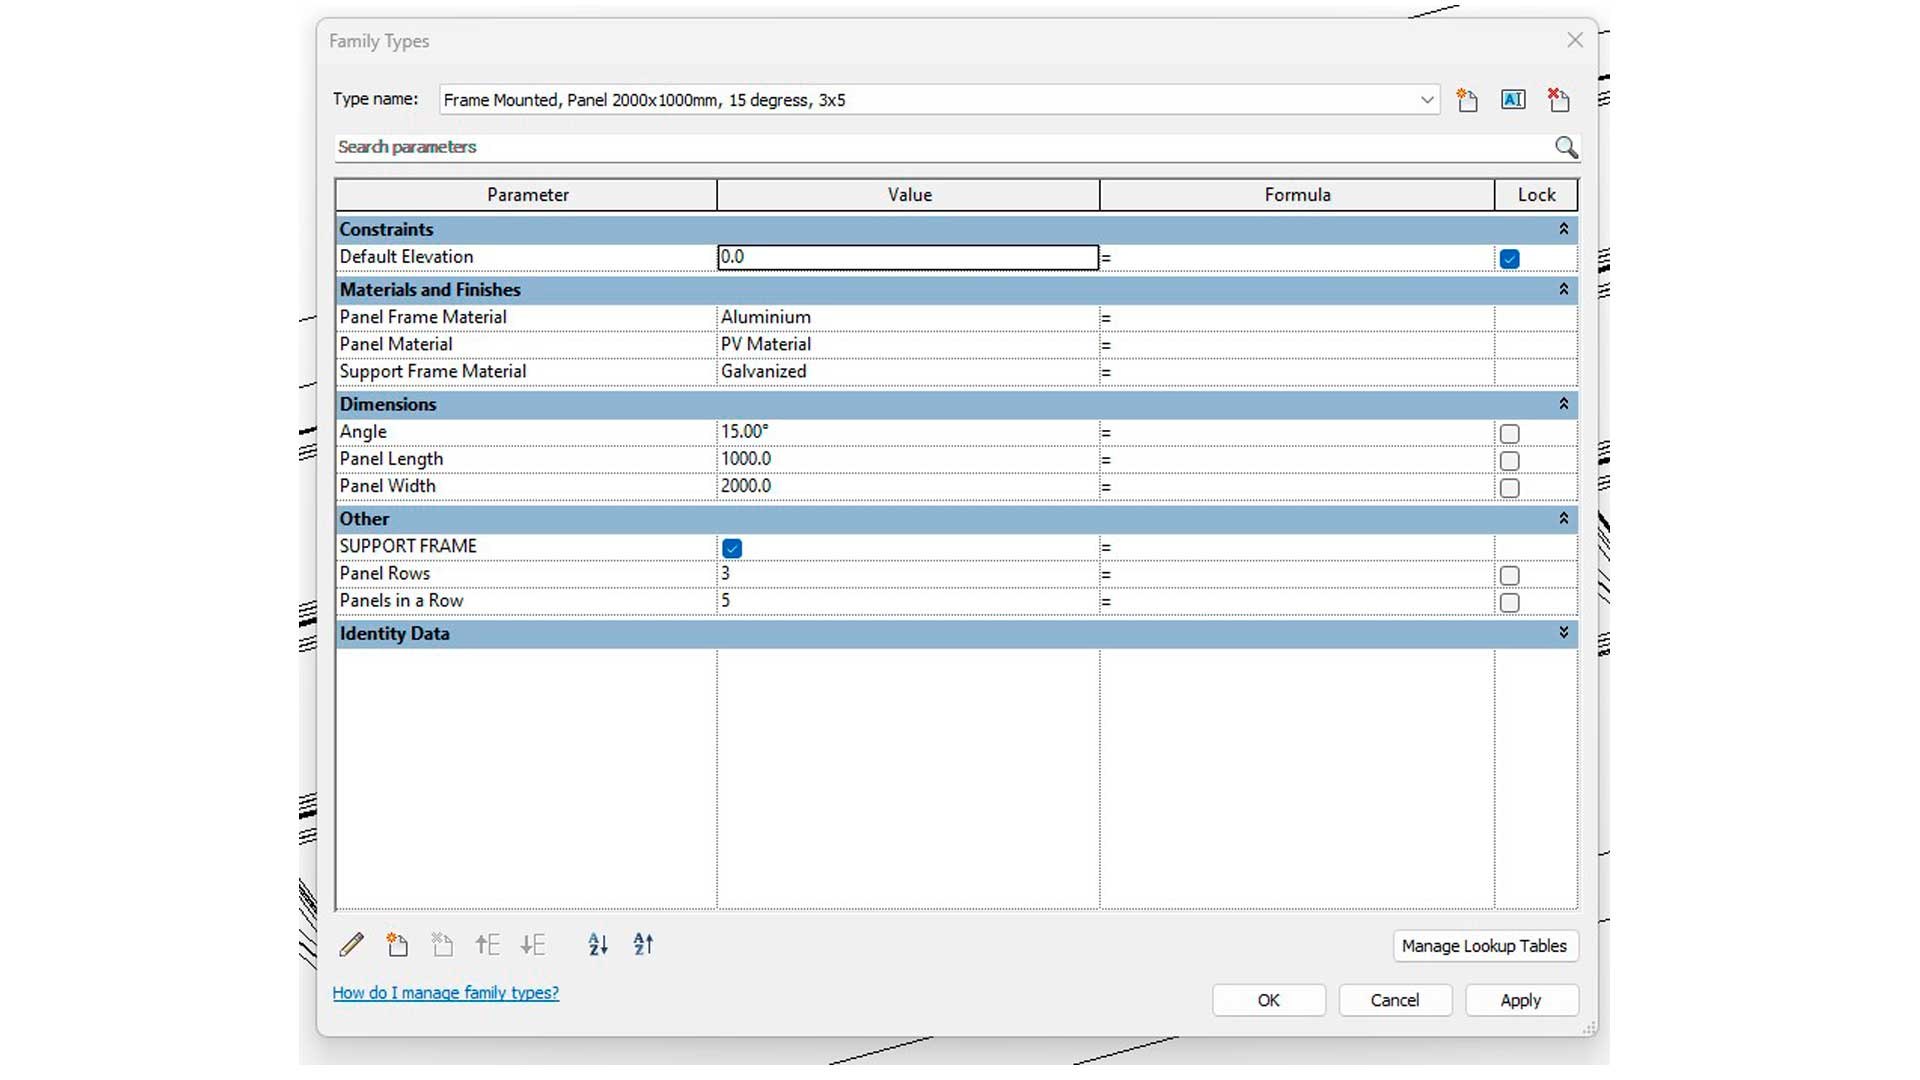1920x1080 pixels.
Task: Collapse the Other group
Action: pos(1564,519)
